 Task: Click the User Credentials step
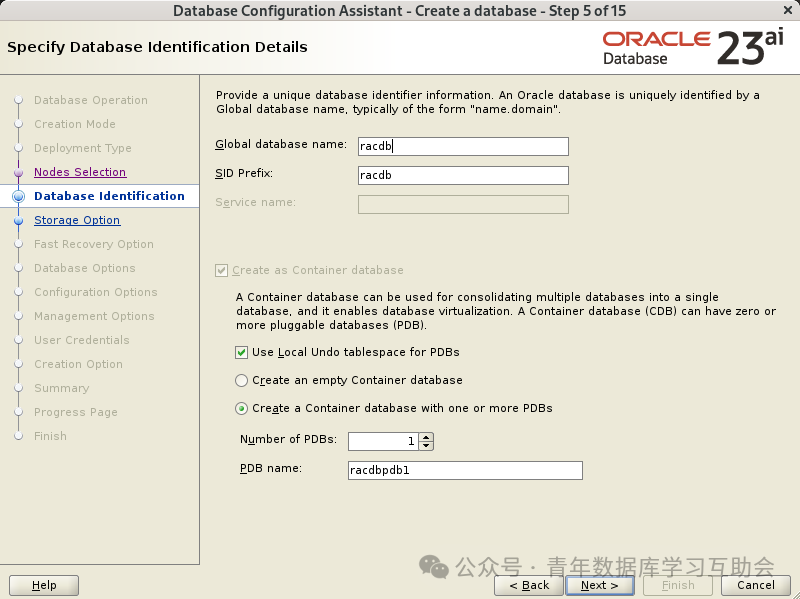[82, 340]
